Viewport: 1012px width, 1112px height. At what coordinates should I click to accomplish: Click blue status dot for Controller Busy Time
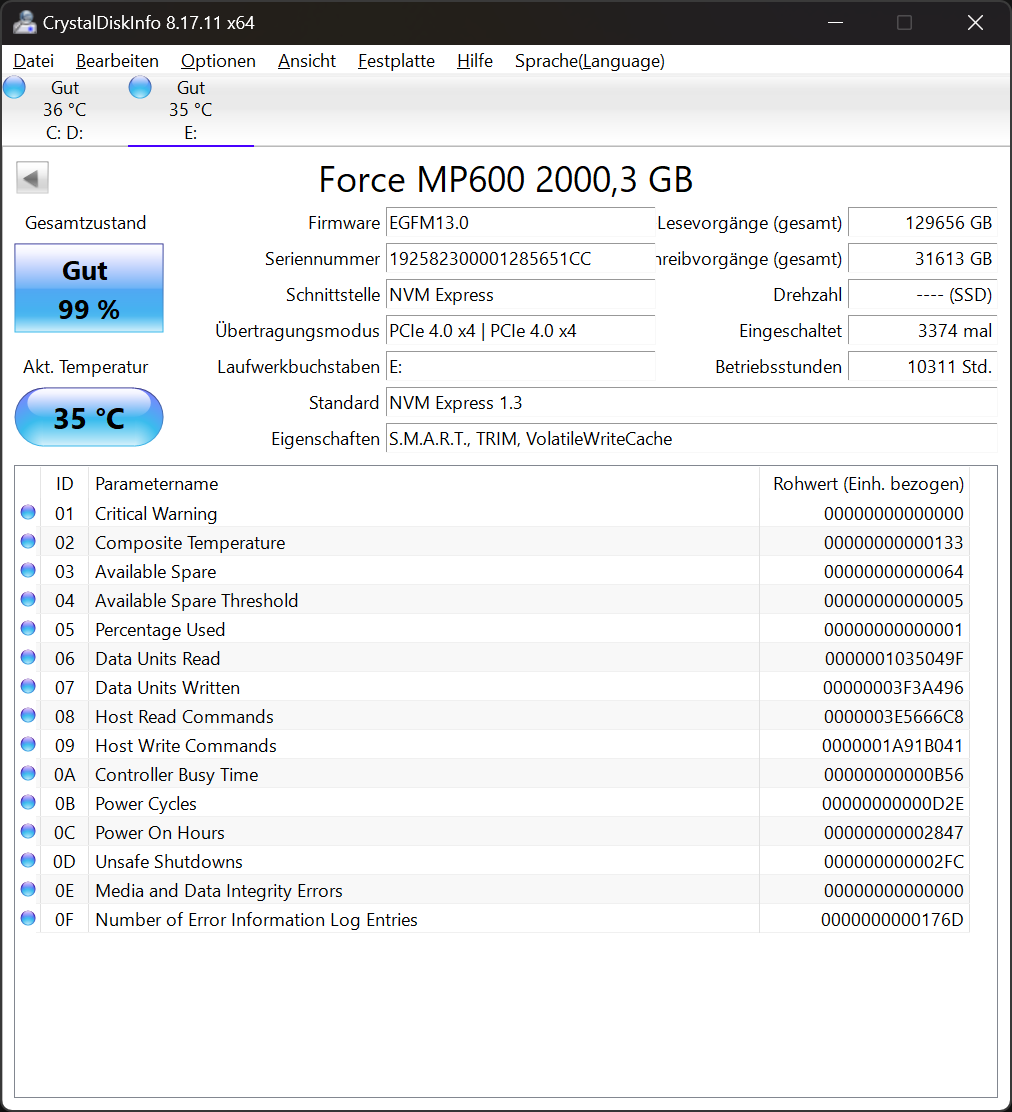[28, 773]
